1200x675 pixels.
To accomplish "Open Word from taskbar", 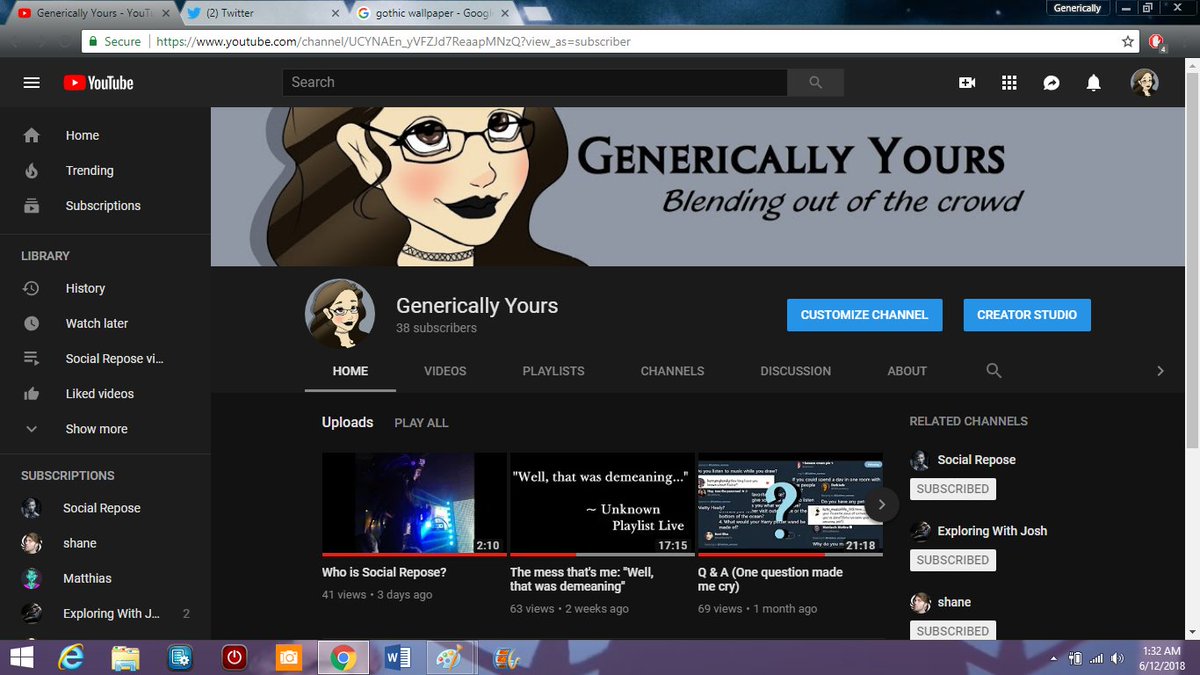I will (x=397, y=657).
